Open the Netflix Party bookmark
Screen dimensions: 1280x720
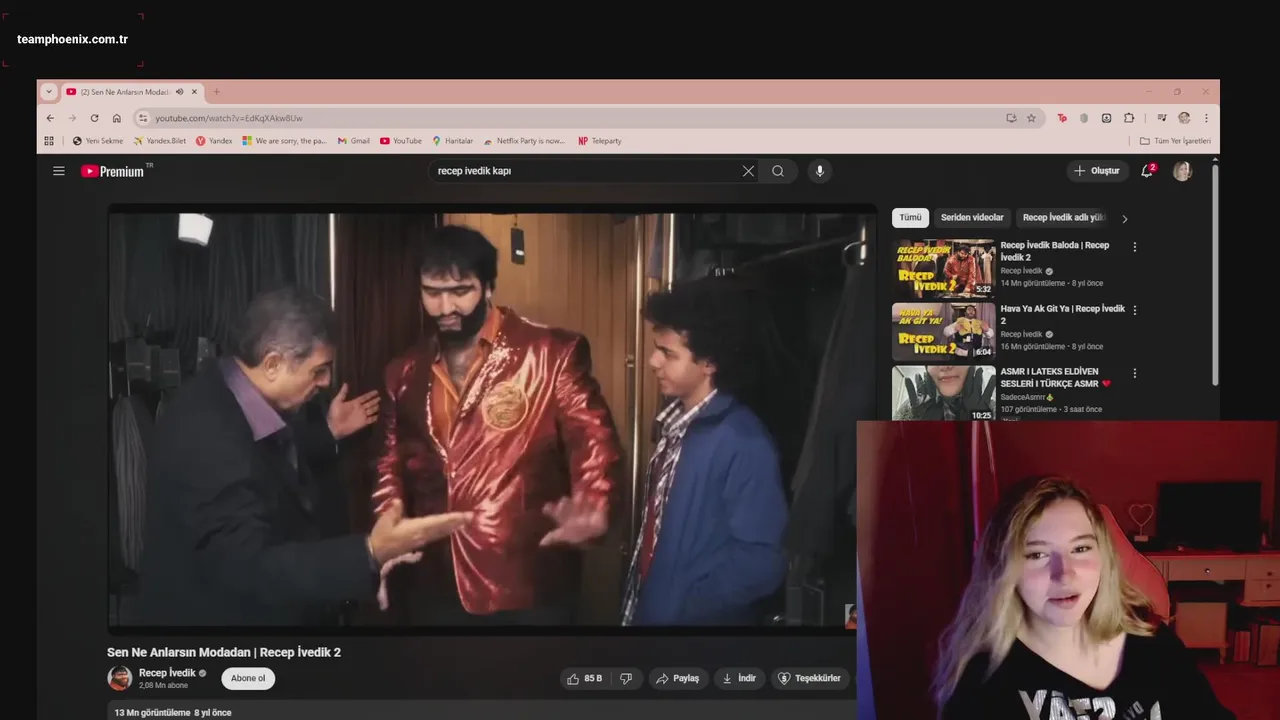pyautogui.click(x=524, y=141)
